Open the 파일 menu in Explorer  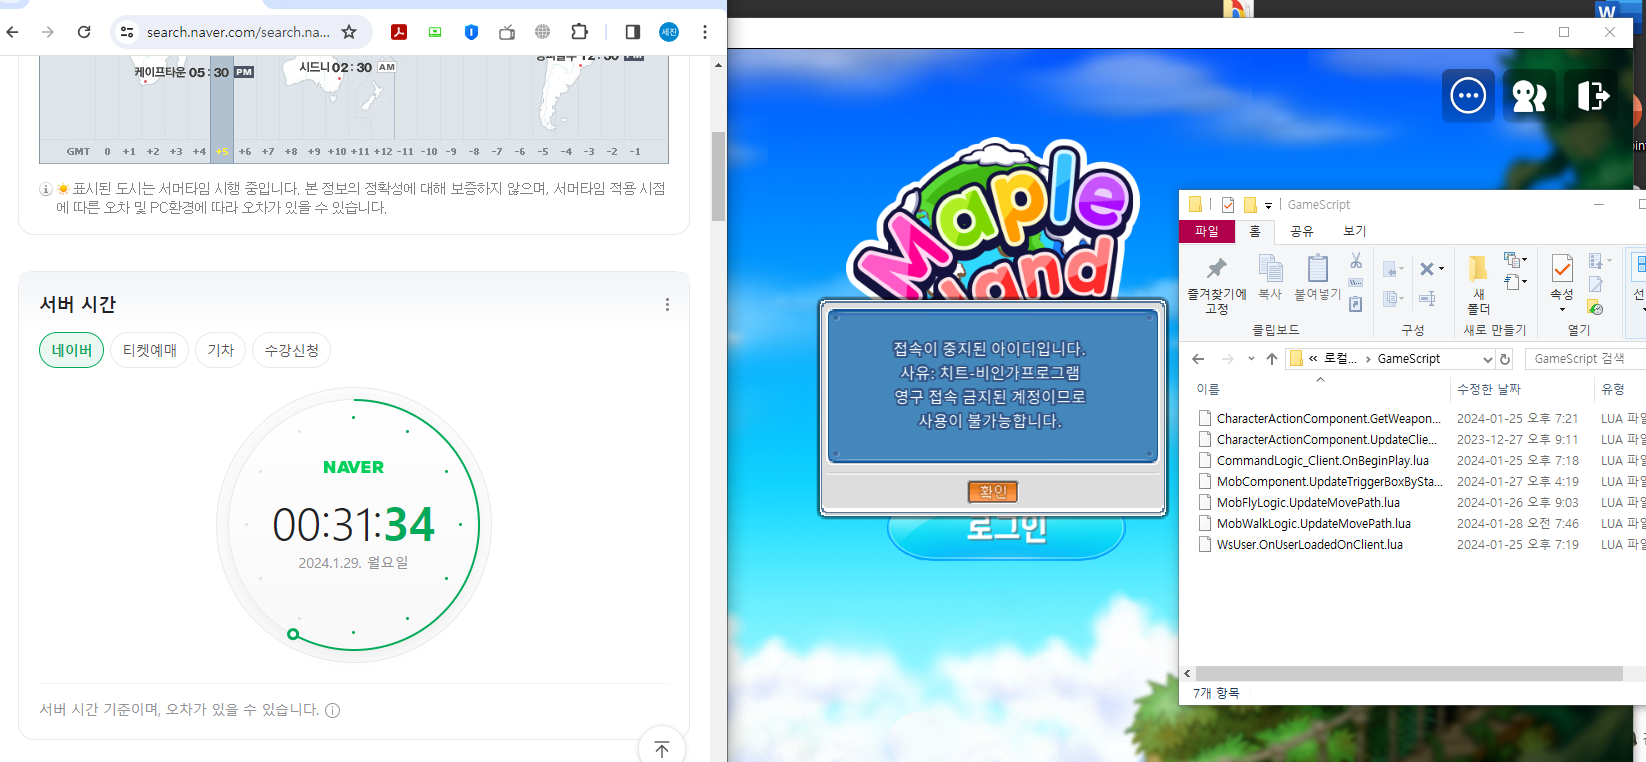click(1207, 231)
